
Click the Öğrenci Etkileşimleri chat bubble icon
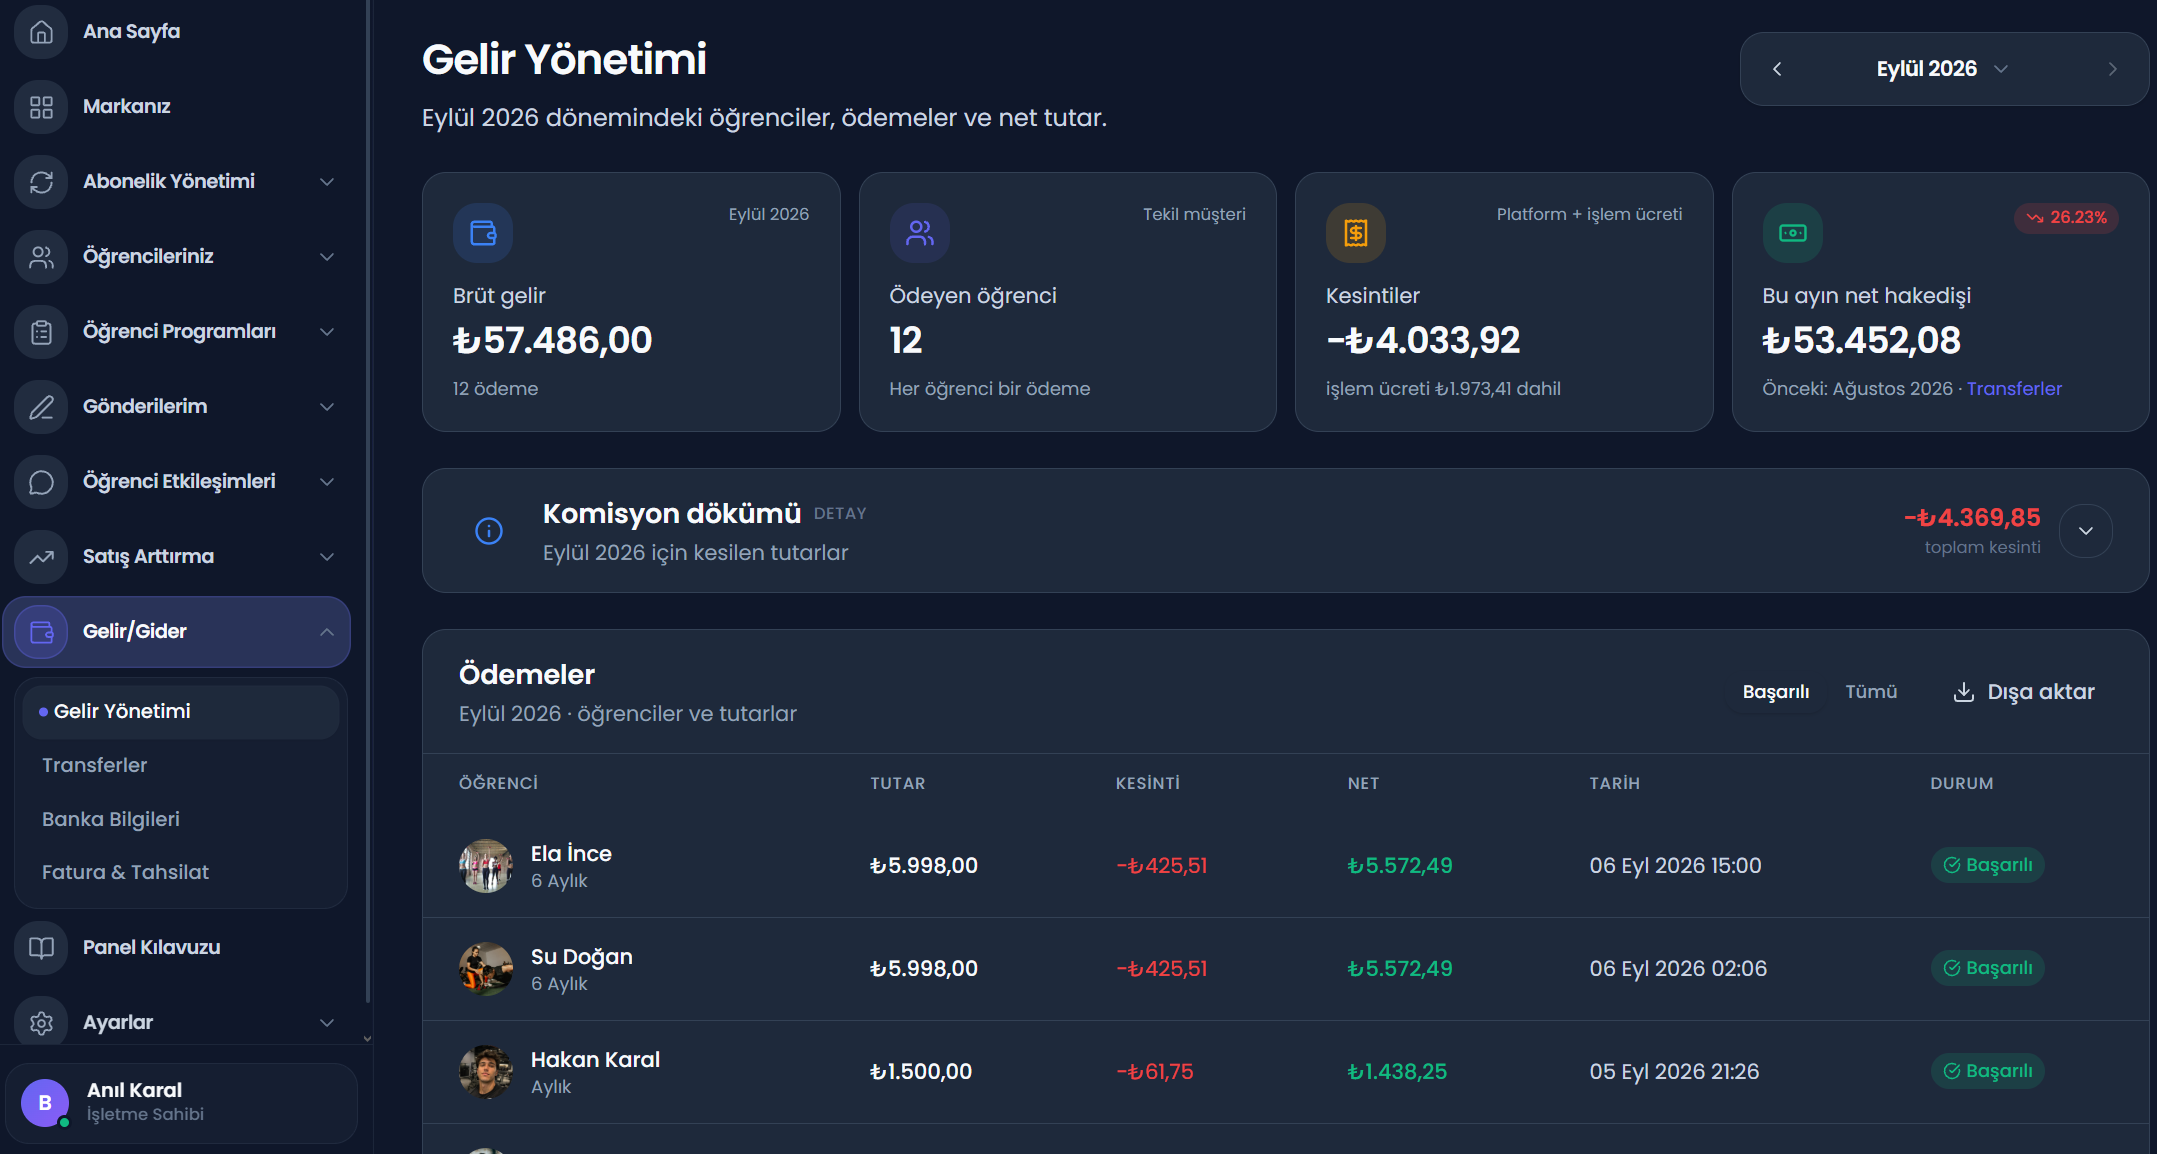[41, 482]
